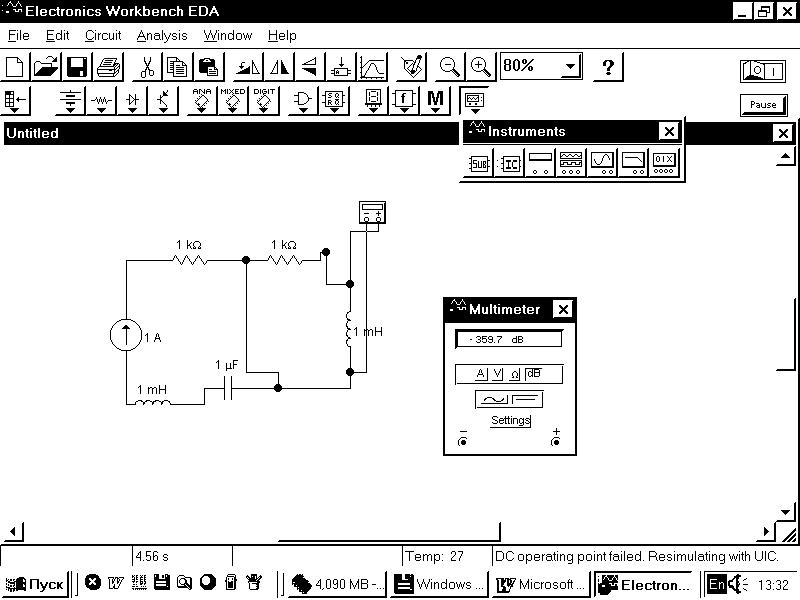Open the Basic resistor parts bin

(101, 100)
